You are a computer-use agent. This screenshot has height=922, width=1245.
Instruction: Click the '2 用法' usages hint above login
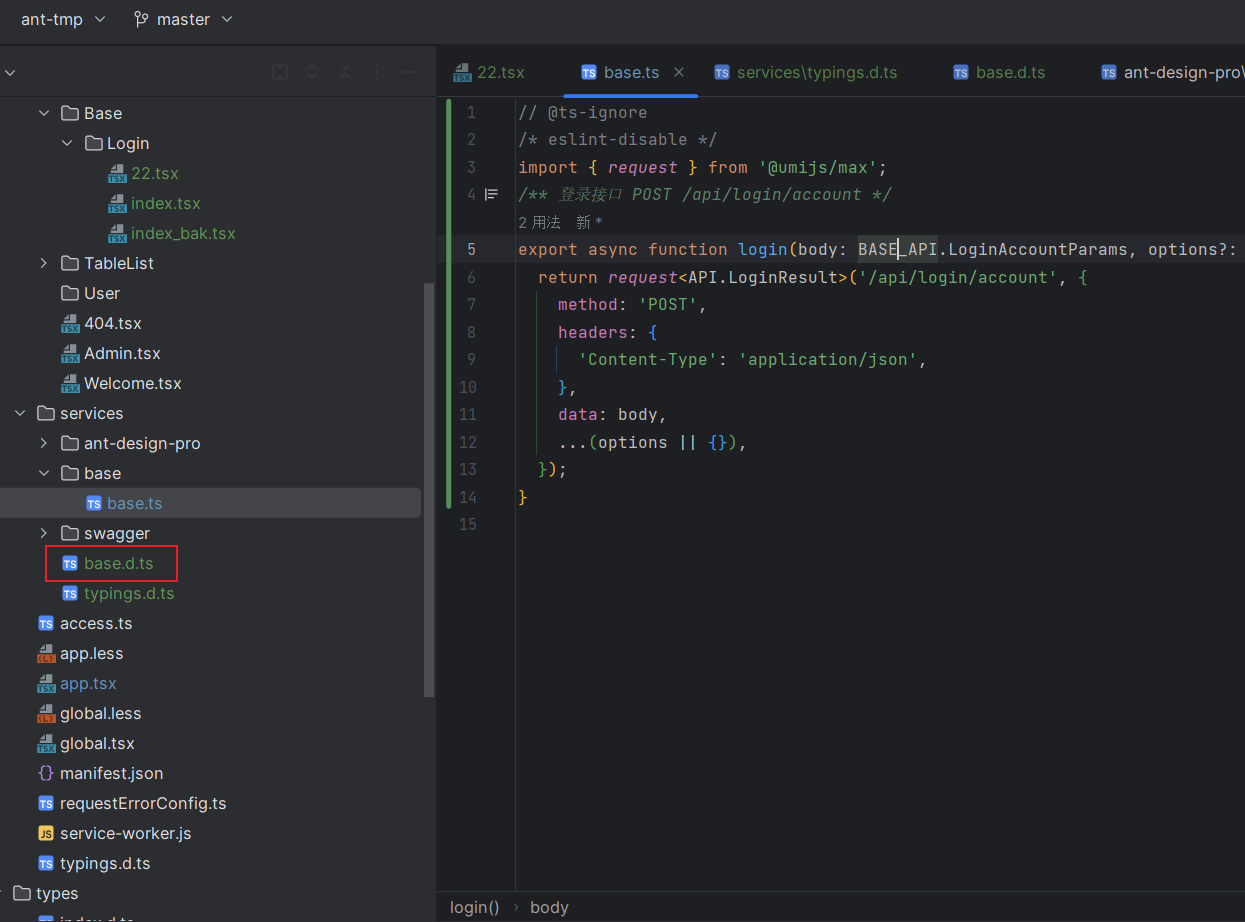coord(539,221)
